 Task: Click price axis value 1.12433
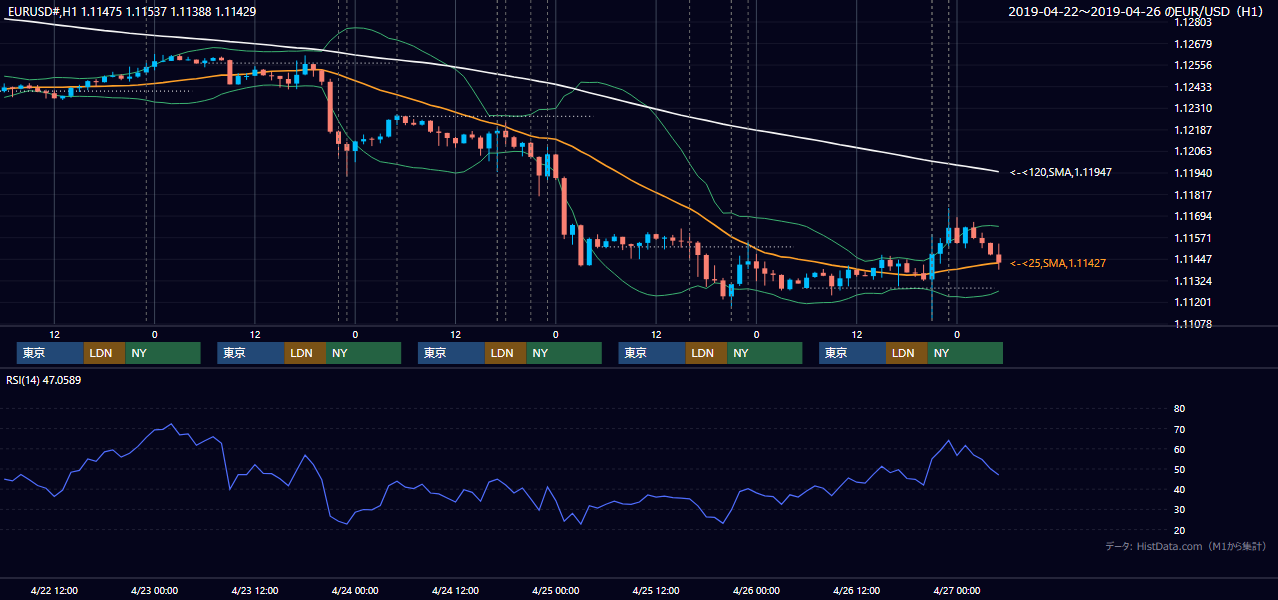click(1194, 87)
